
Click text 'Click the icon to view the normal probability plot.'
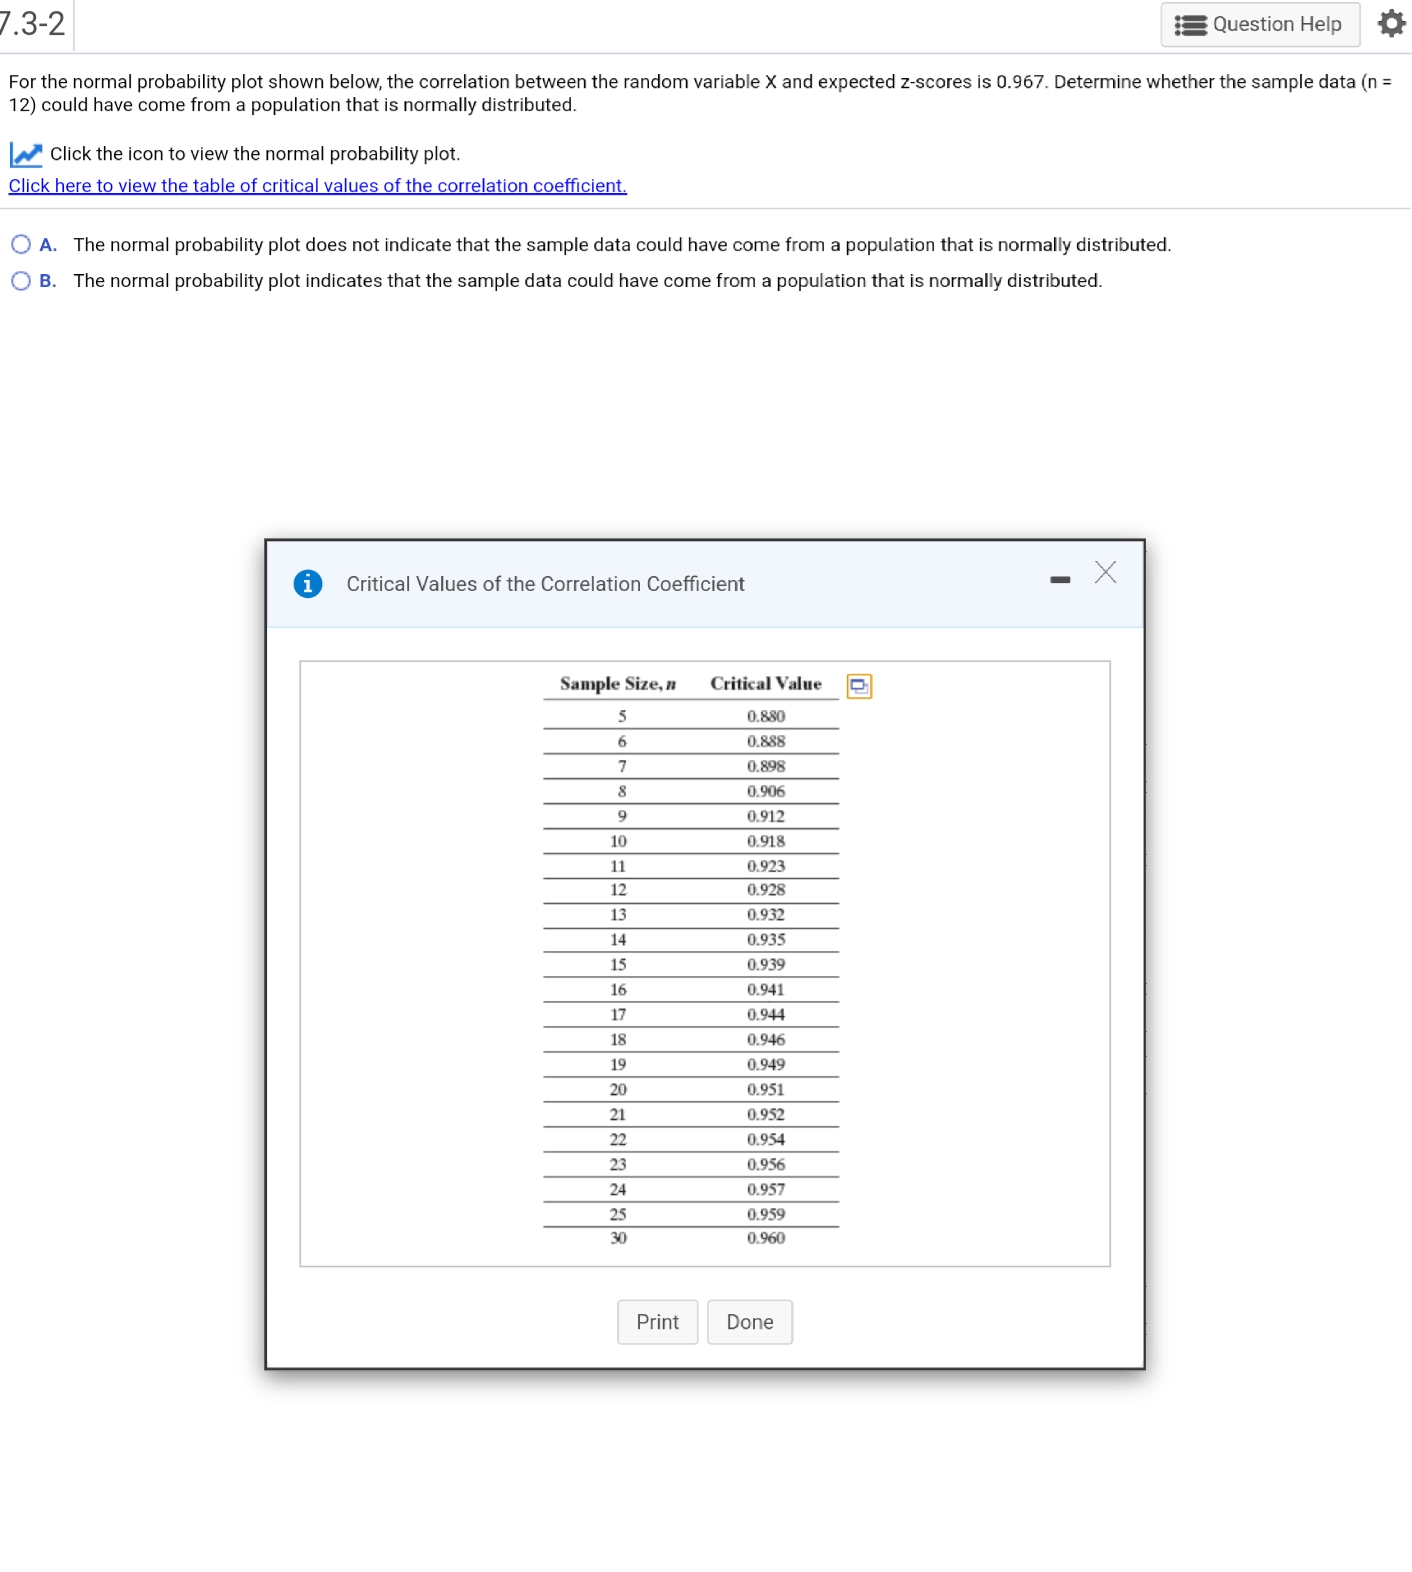(x=255, y=154)
